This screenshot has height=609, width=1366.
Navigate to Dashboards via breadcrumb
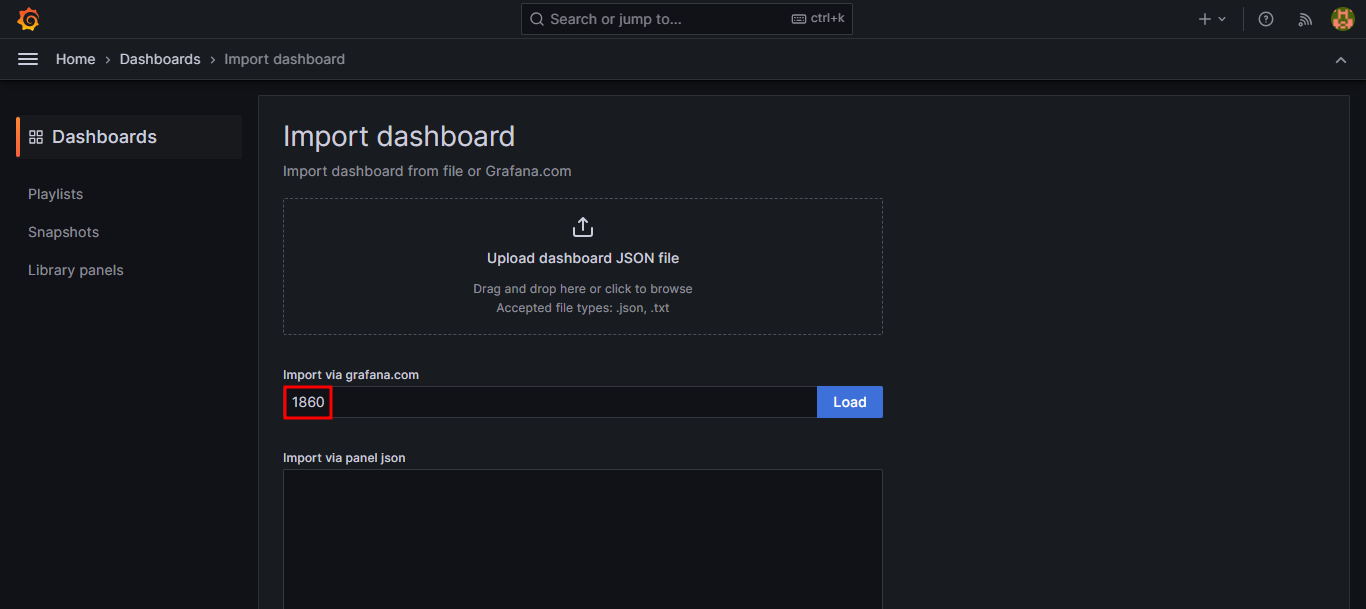(x=160, y=59)
